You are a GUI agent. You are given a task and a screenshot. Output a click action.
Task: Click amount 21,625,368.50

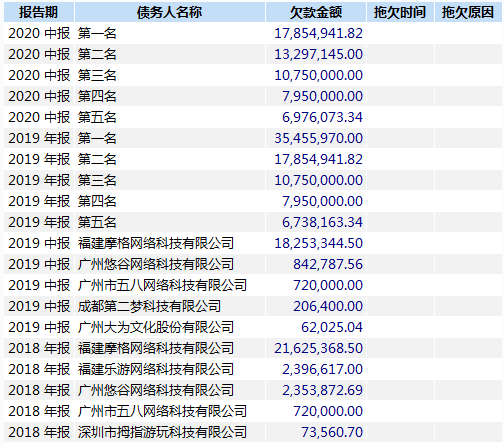tap(318, 348)
